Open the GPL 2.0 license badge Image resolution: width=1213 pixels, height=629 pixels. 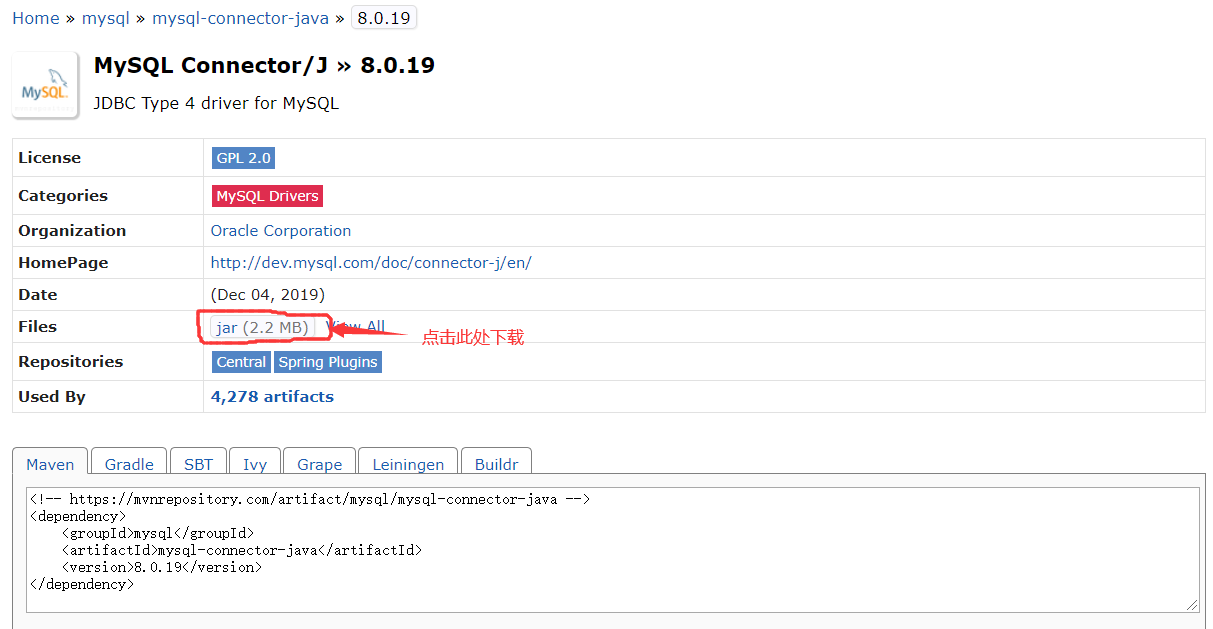[x=242, y=157]
